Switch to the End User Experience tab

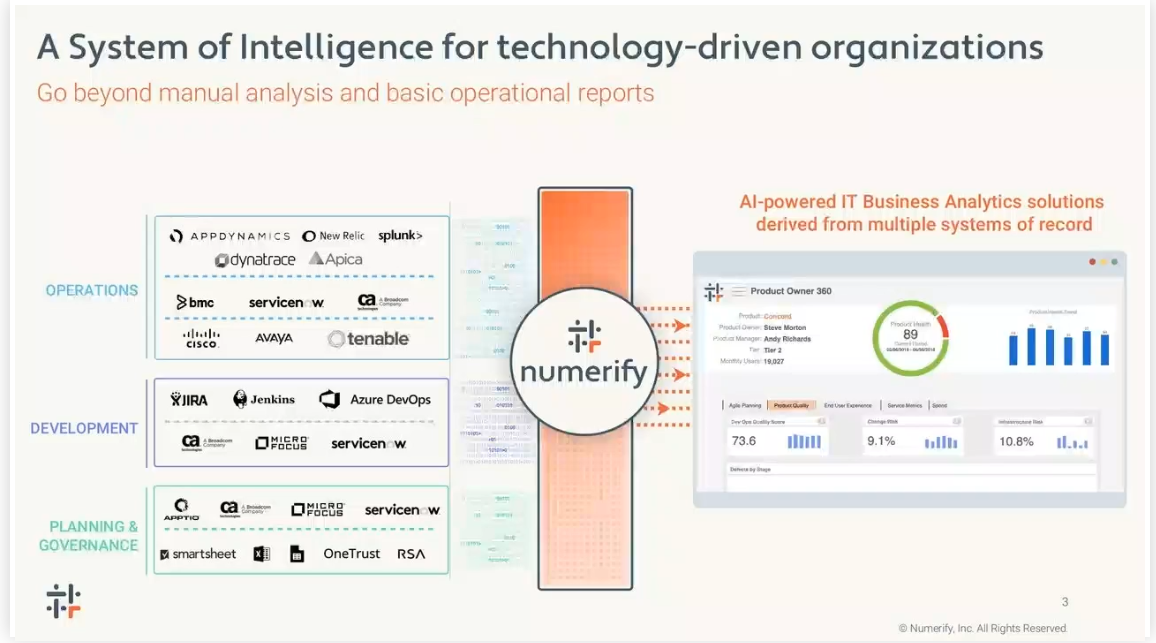[x=848, y=406]
